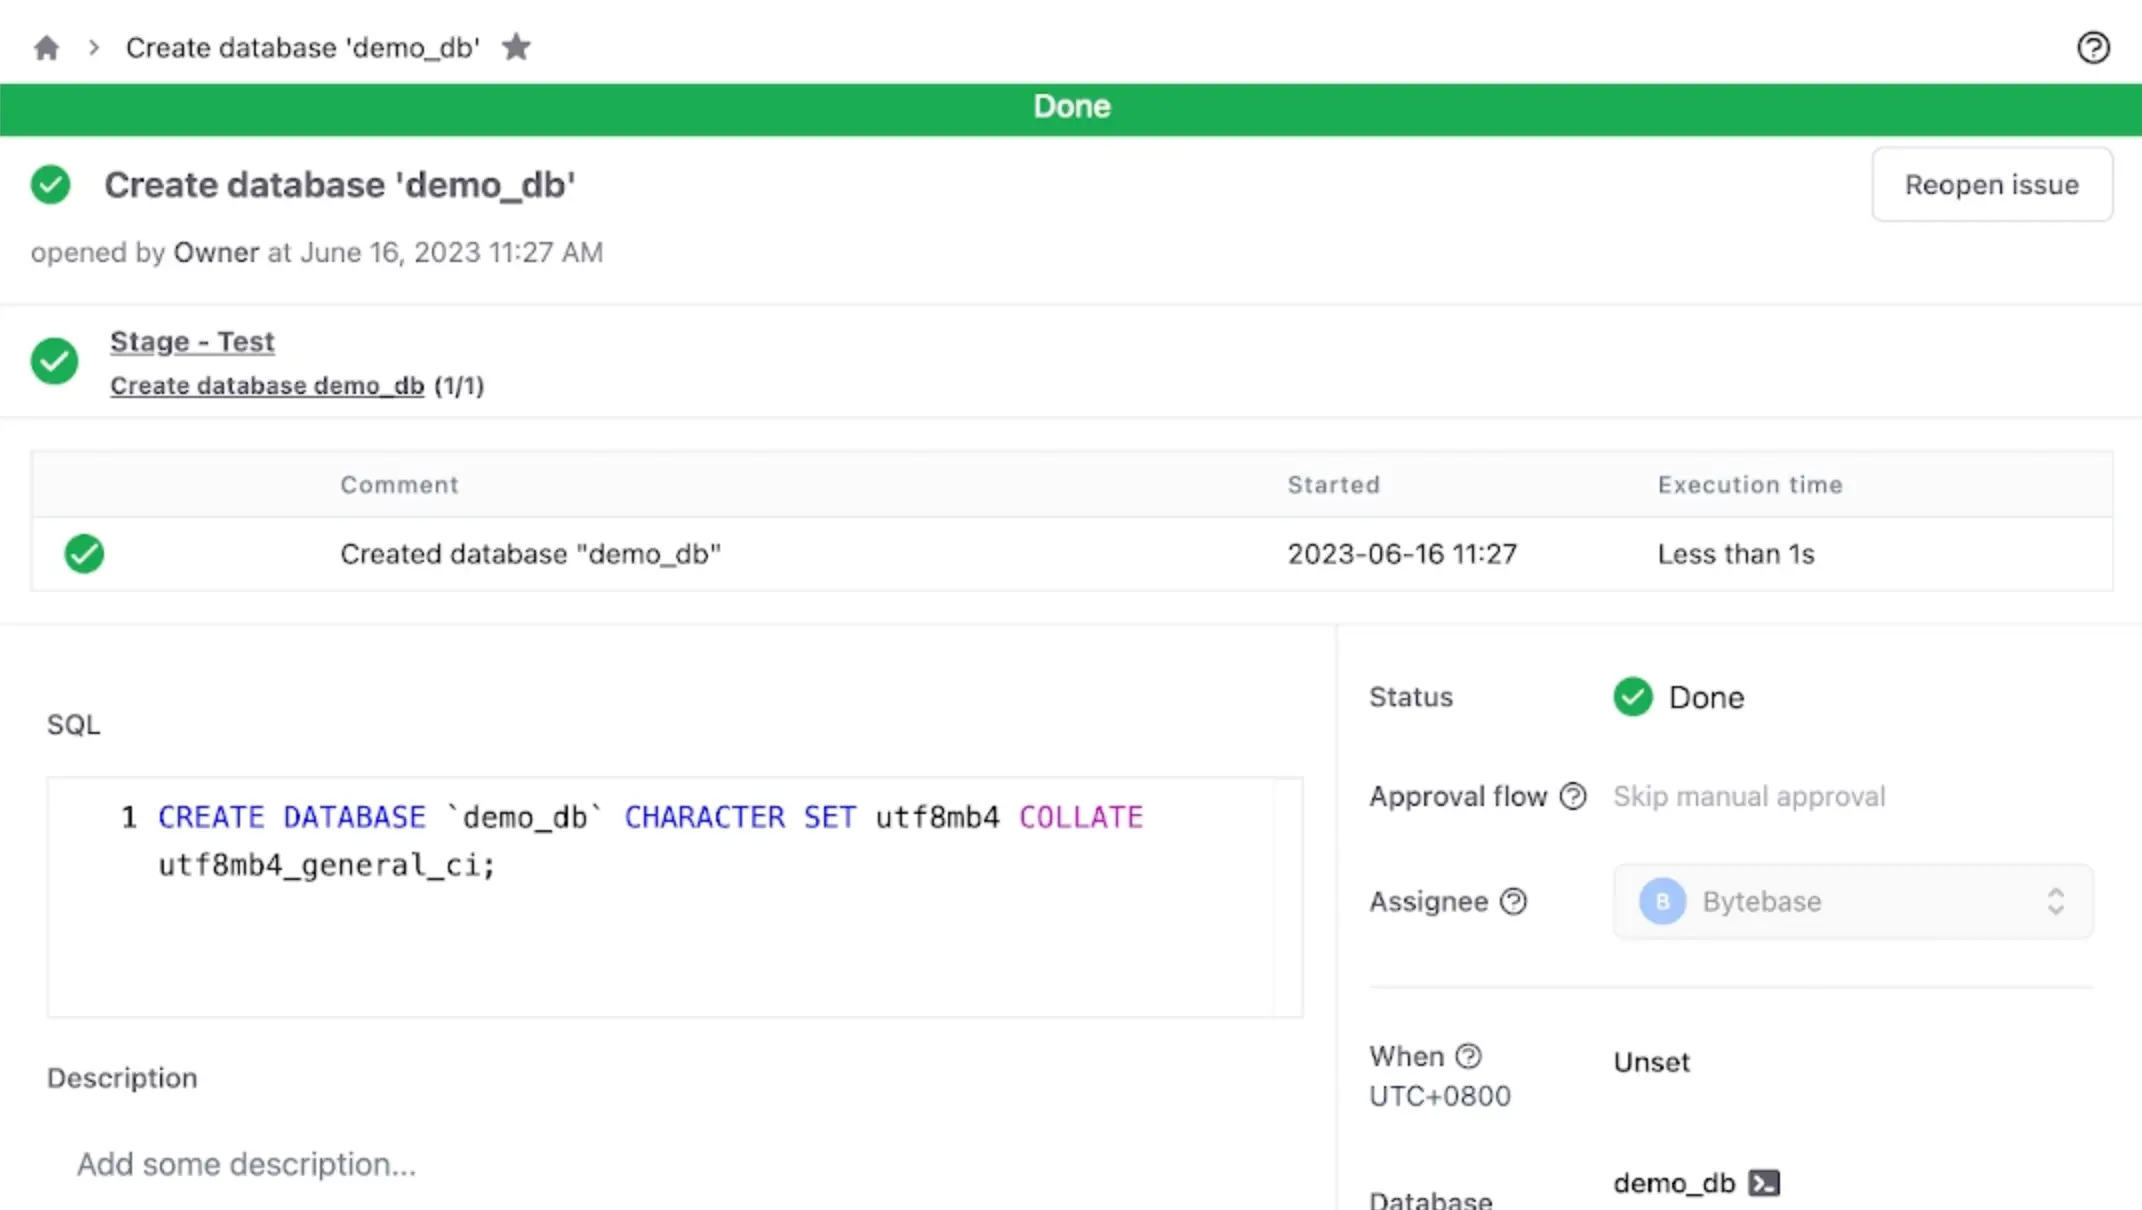Show When help tooltip icon
This screenshot has width=2142, height=1210.
[x=1468, y=1056]
